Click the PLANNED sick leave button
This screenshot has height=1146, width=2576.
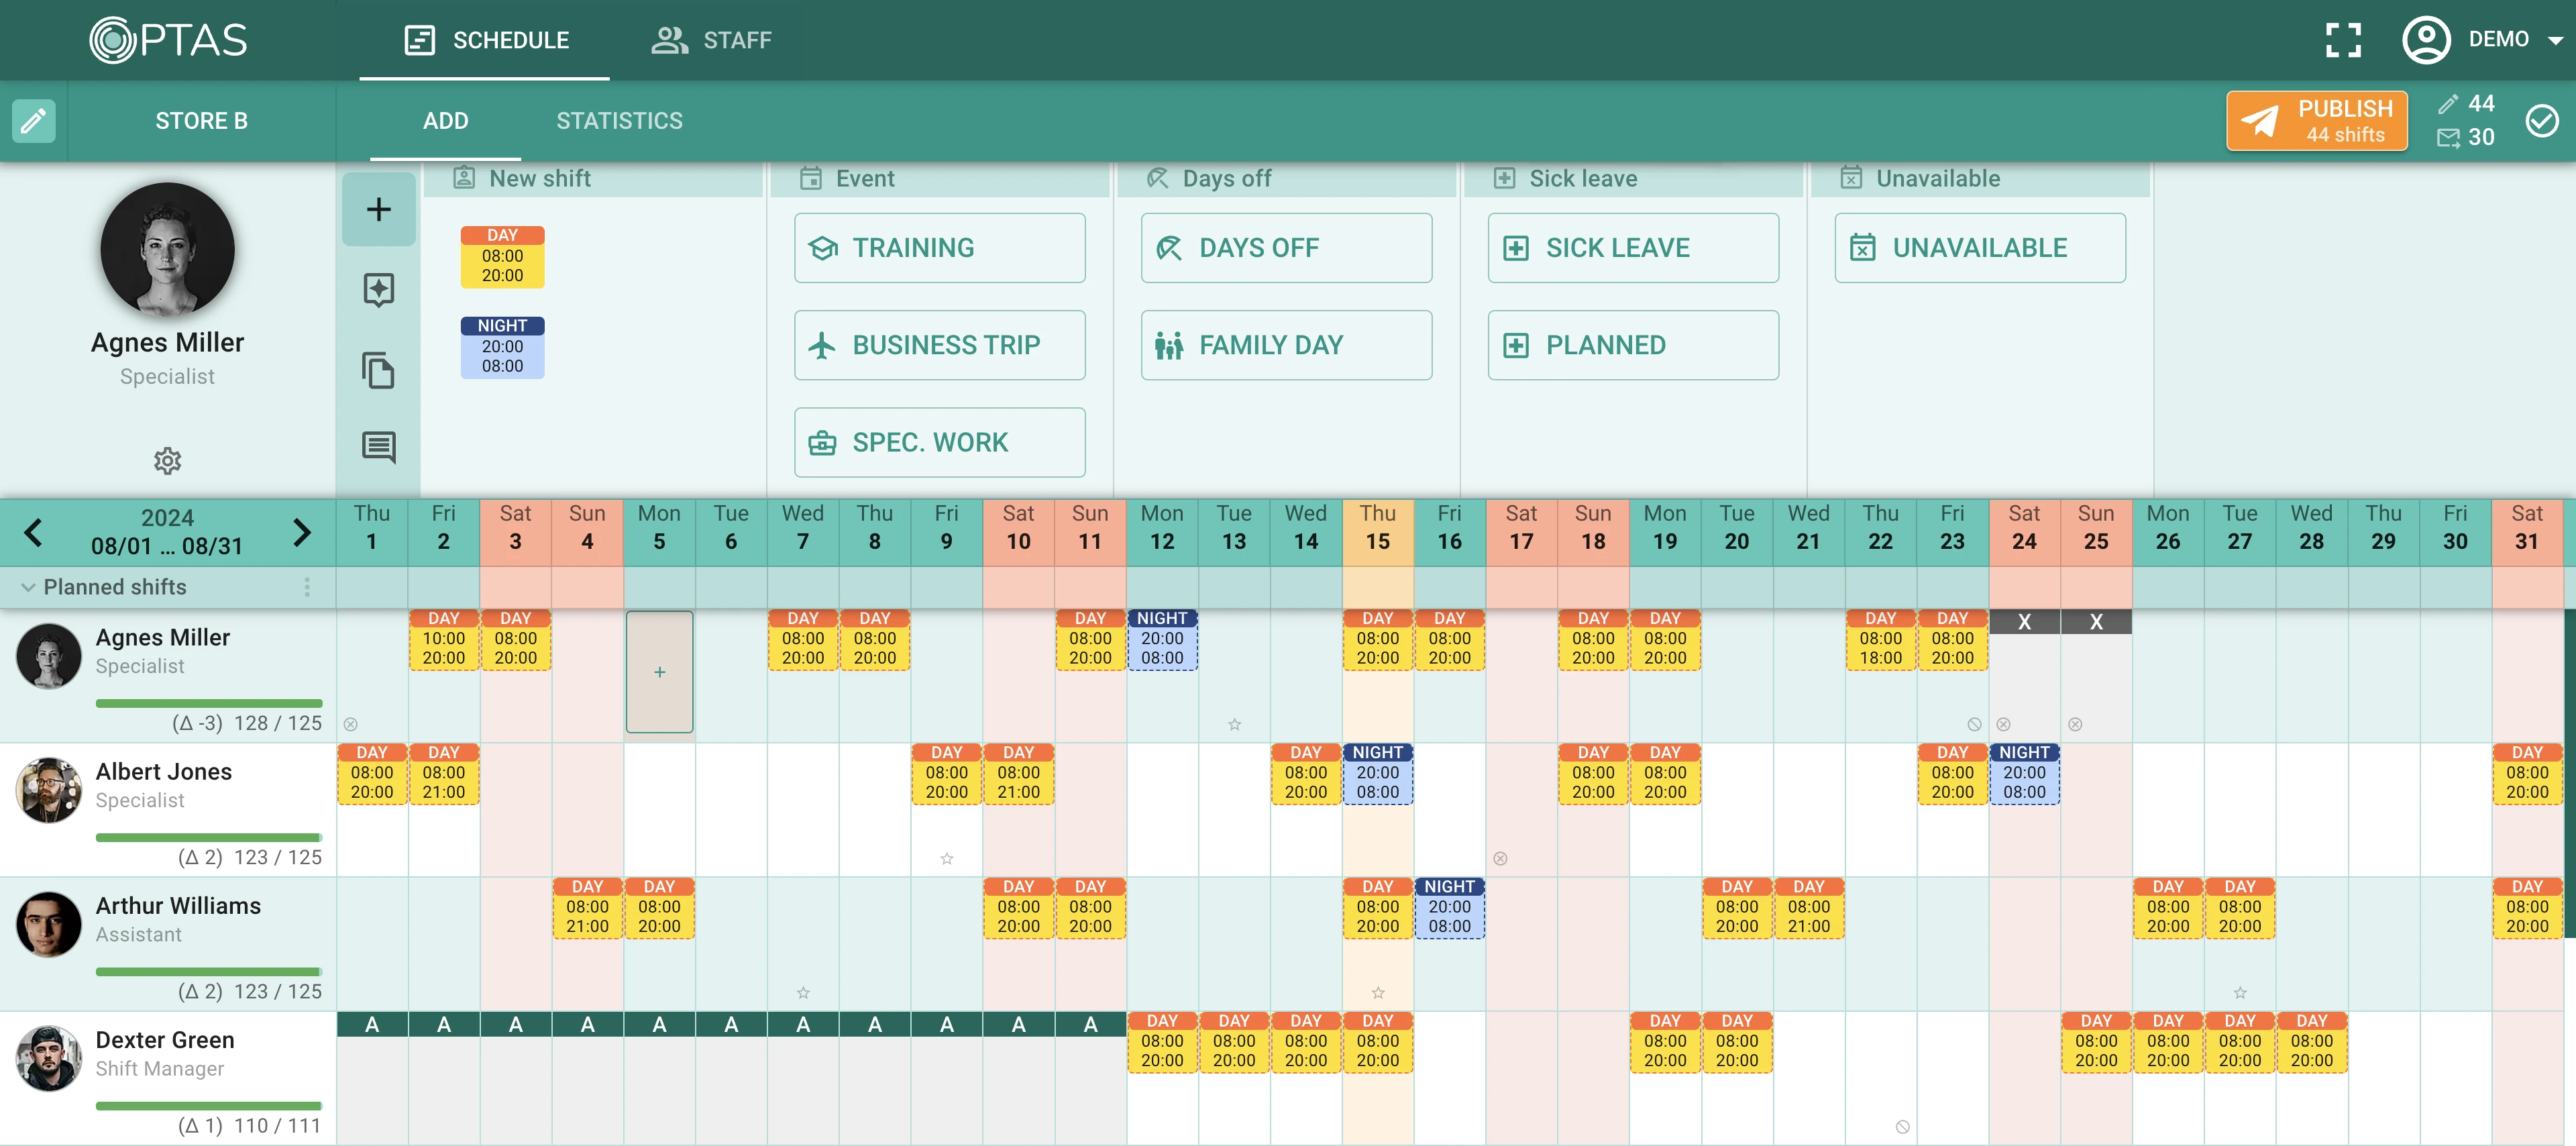1633,345
